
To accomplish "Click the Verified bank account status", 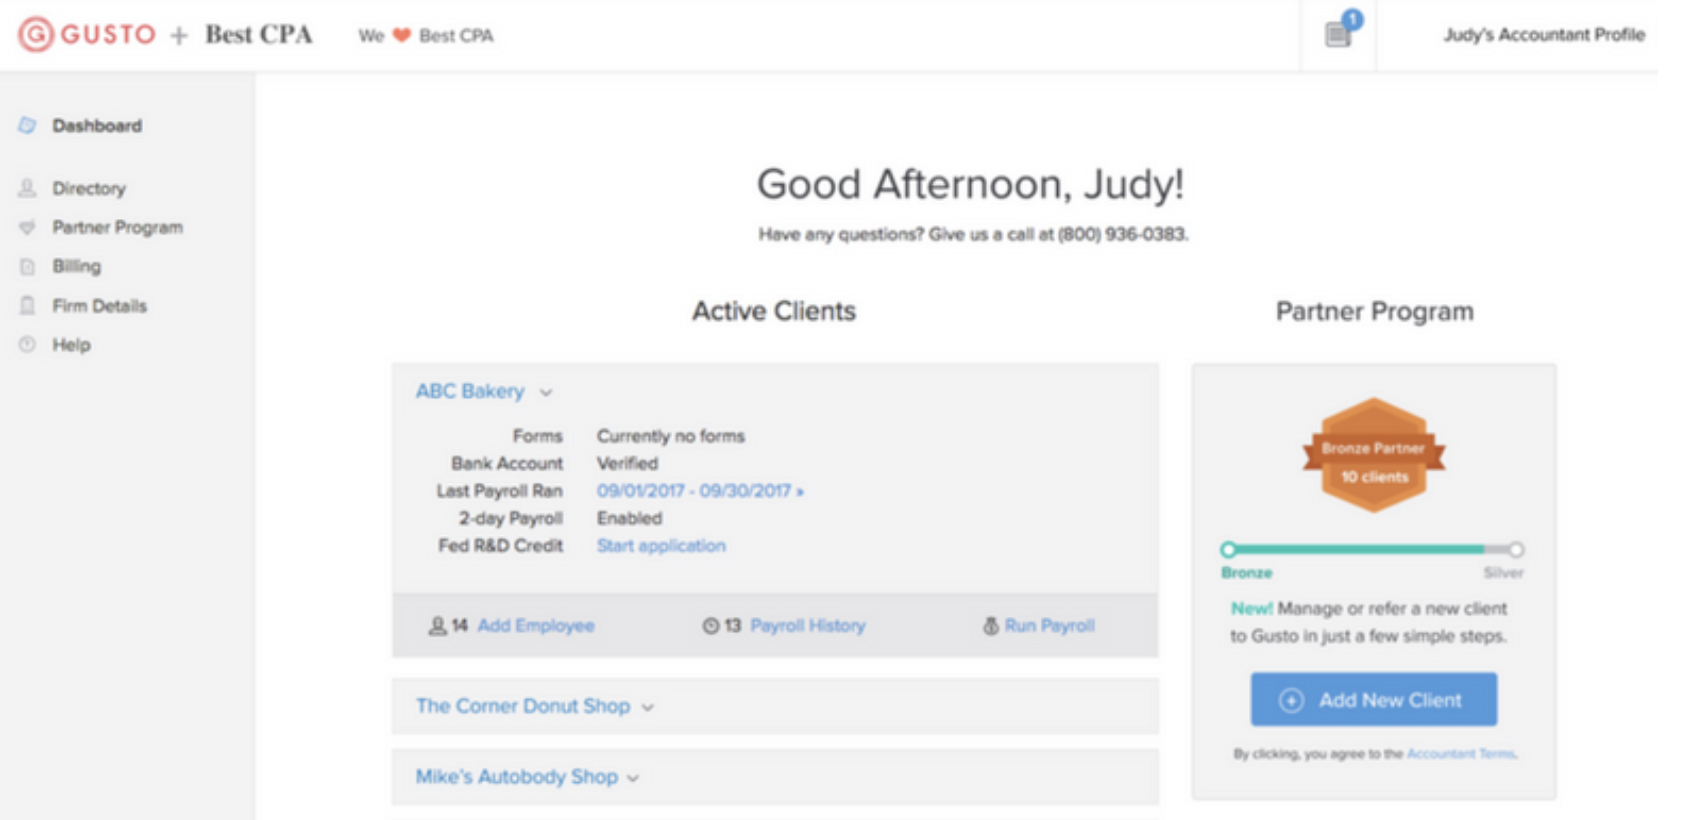I will (x=627, y=464).
